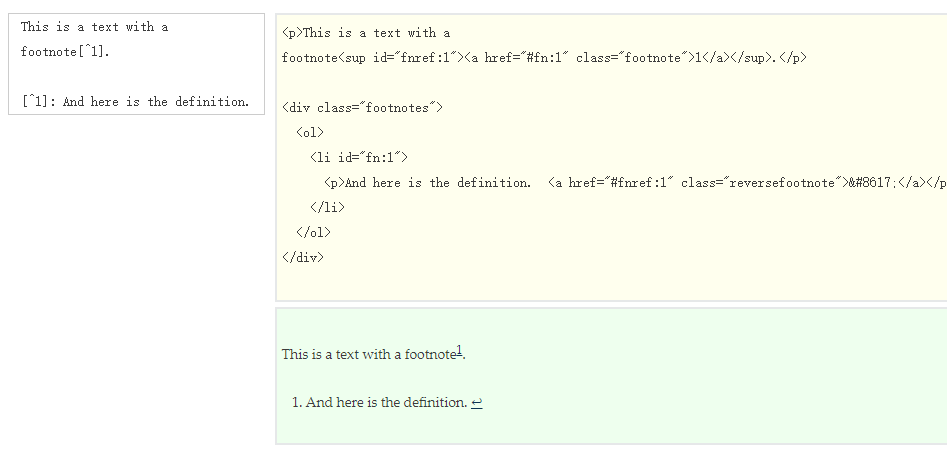
Task: Click the closing </ol> tag in code
Action: (313, 233)
